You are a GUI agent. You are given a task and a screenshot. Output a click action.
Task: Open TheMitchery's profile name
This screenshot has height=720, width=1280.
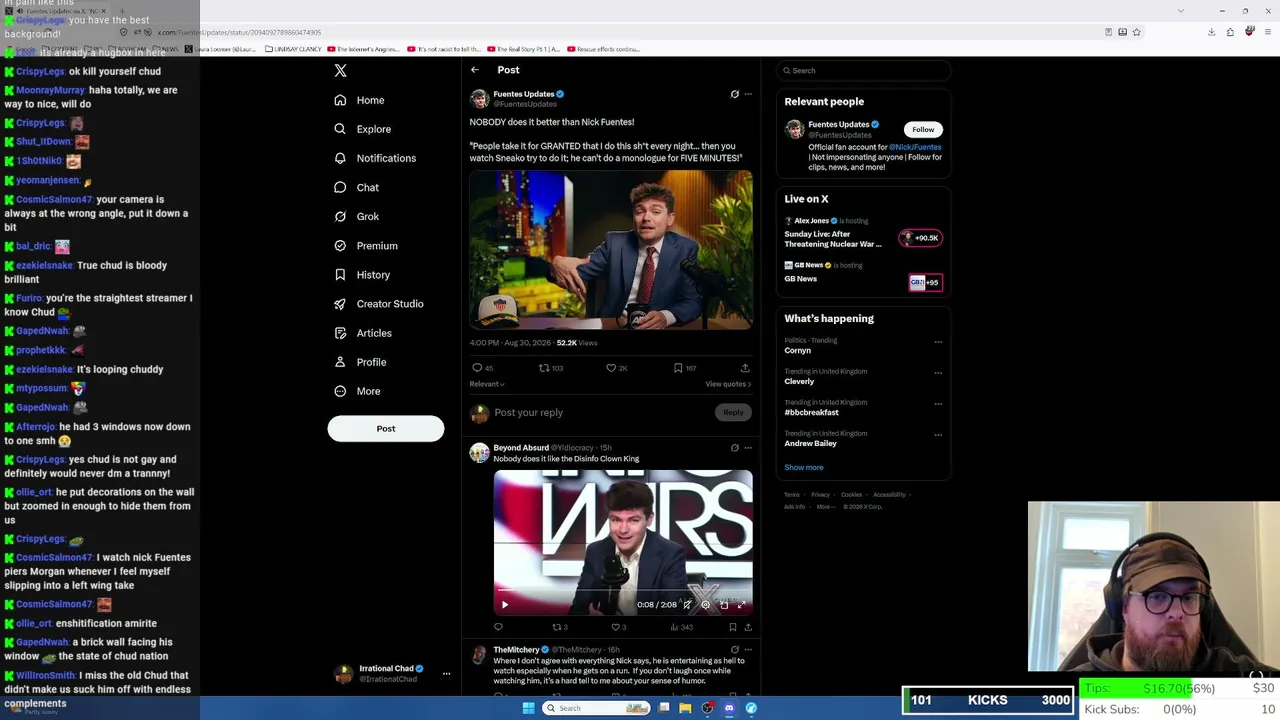coord(516,650)
